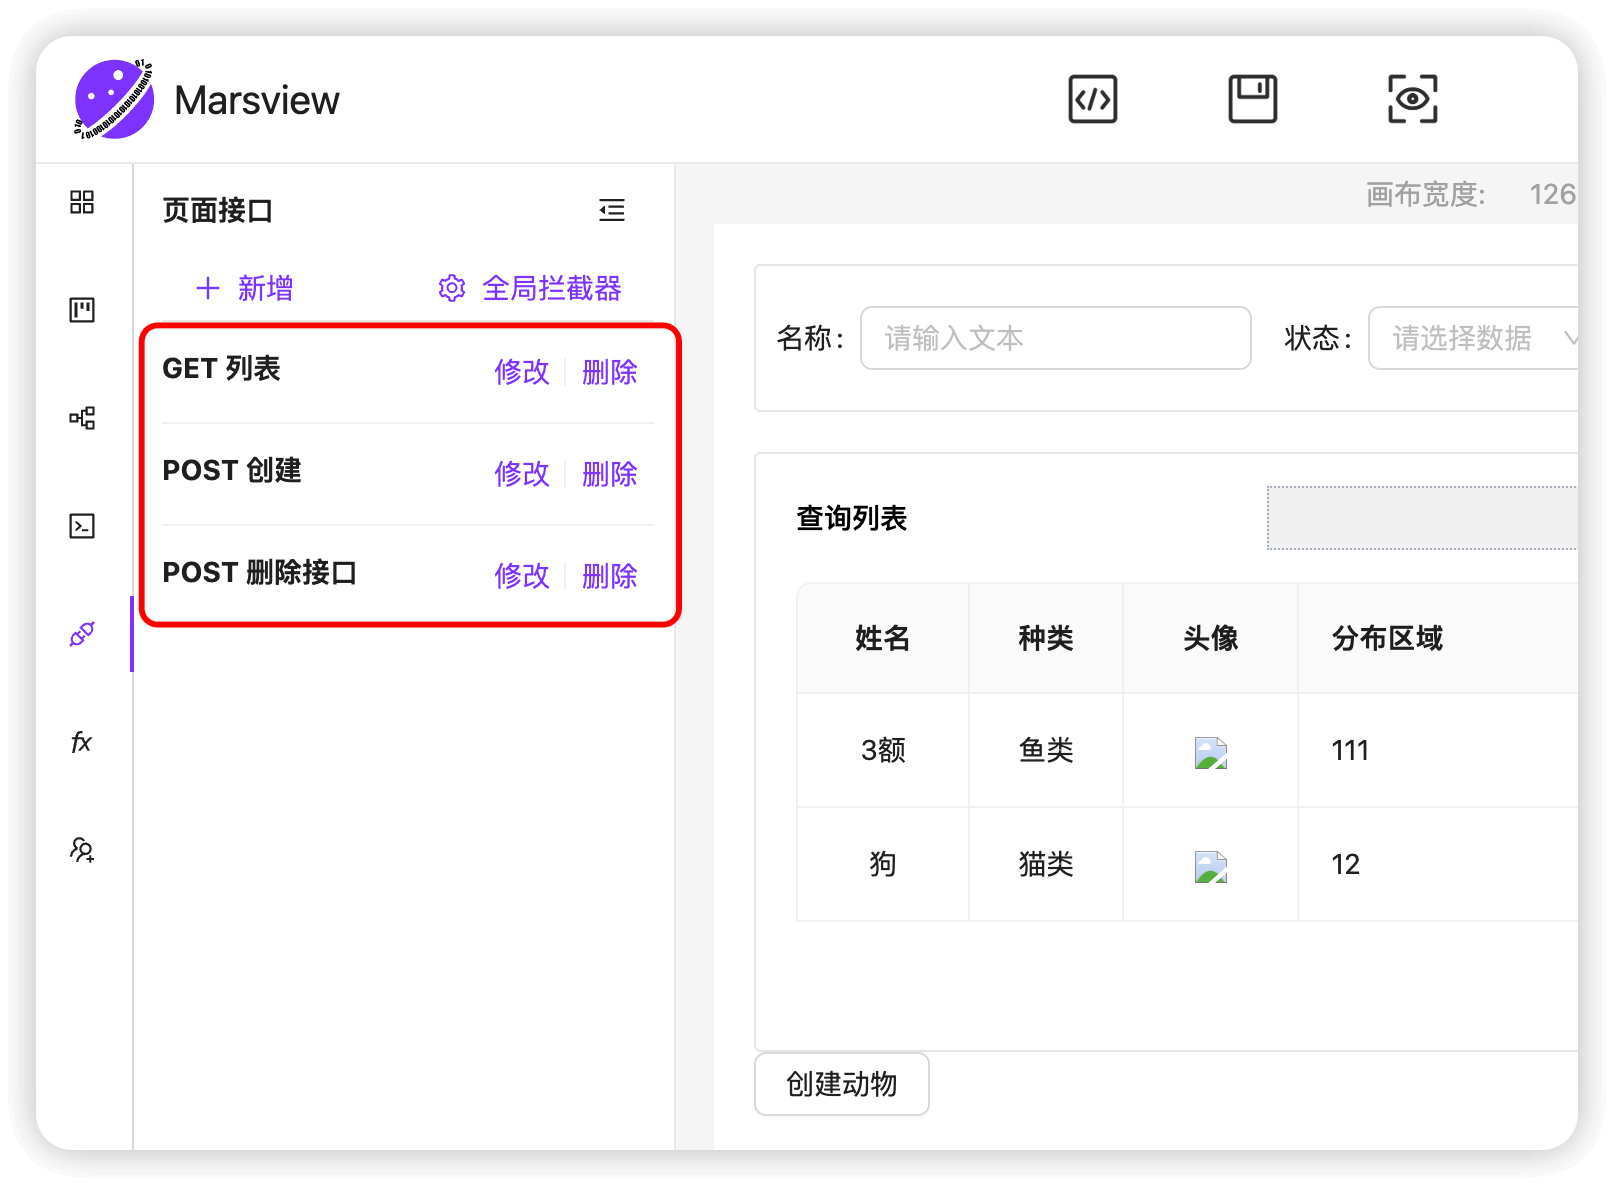1614x1186 pixels.
Task: Click the Marsview title text
Action: [x=257, y=100]
